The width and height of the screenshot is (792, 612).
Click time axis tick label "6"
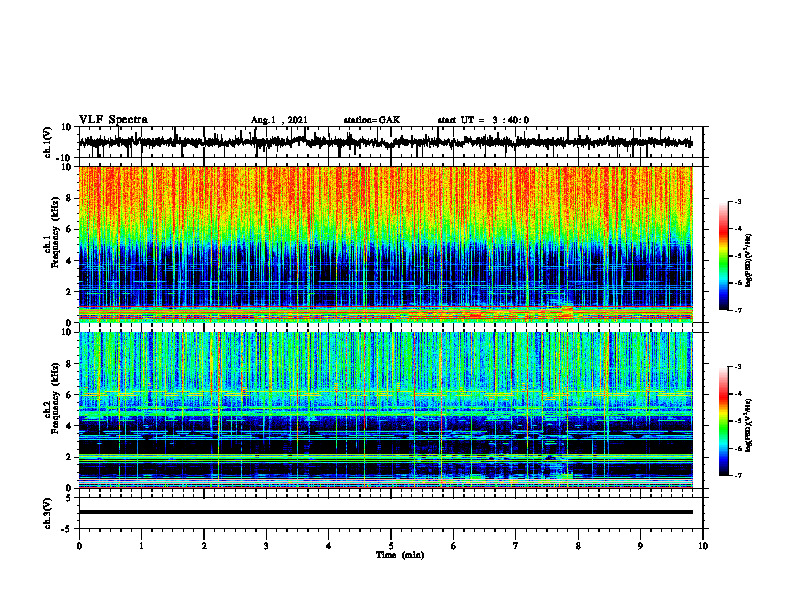pos(454,546)
